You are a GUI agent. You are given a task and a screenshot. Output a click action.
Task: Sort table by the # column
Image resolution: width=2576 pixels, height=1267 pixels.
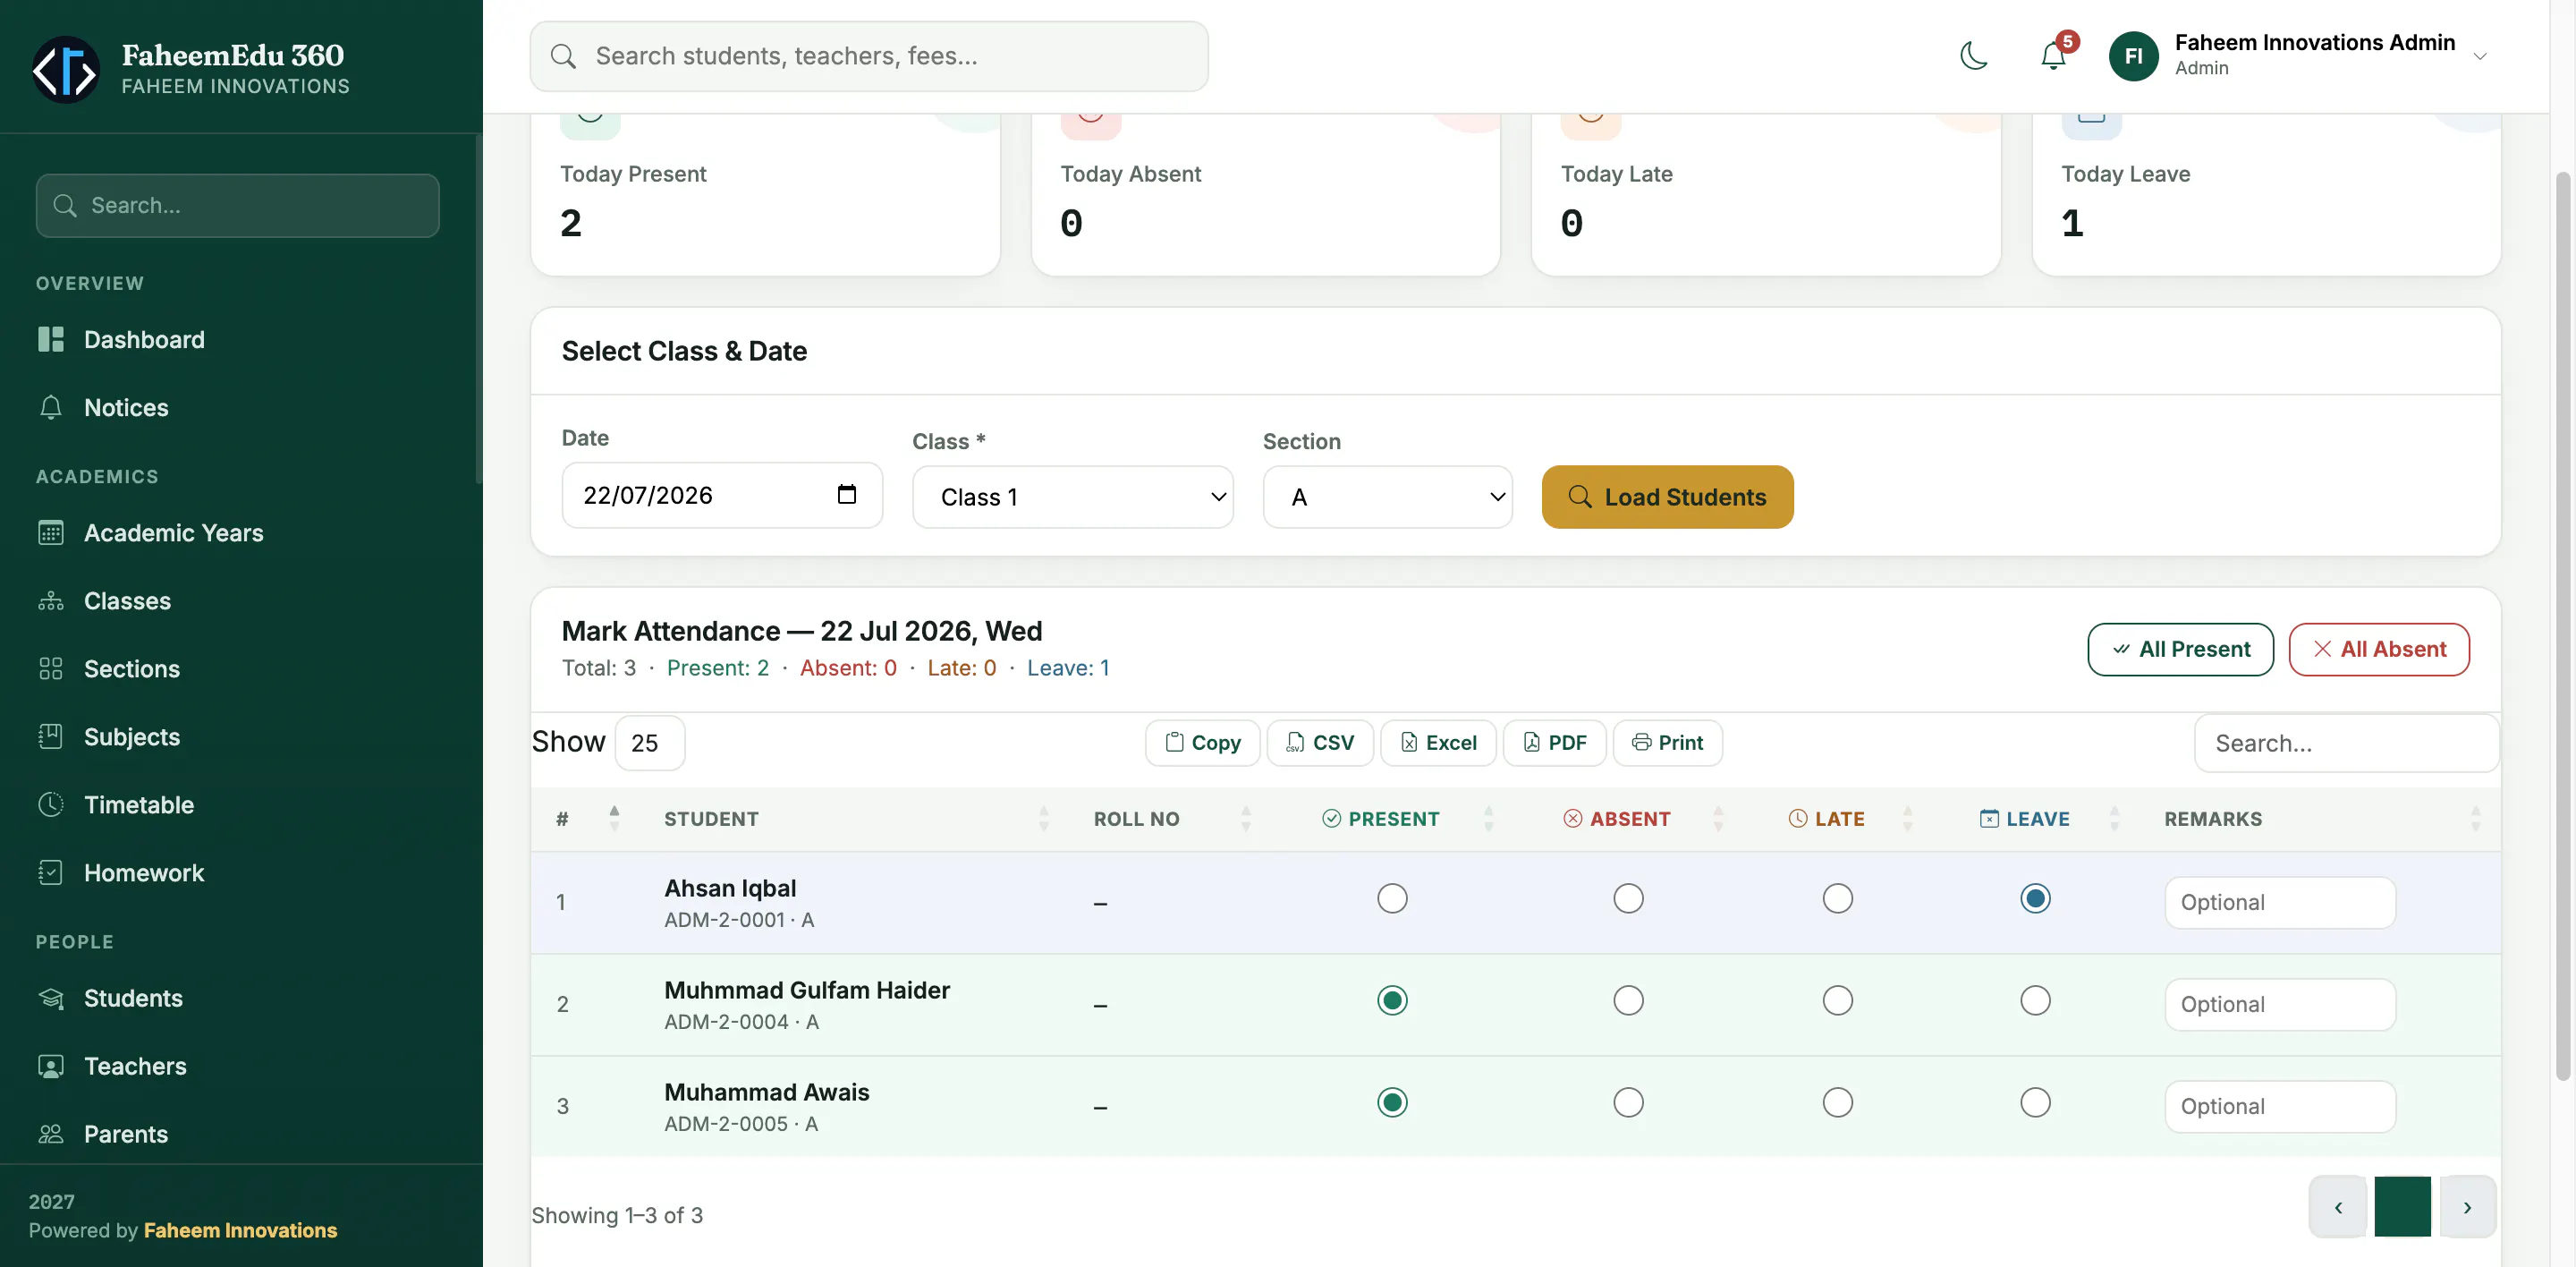tap(614, 818)
